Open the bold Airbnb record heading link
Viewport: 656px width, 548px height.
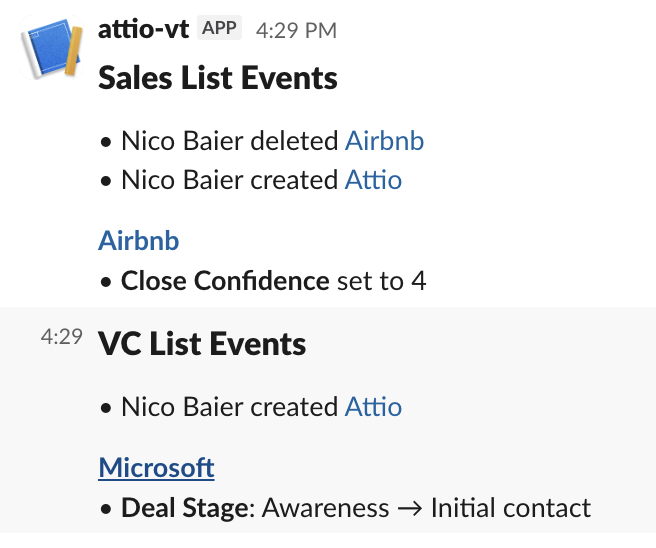138,240
